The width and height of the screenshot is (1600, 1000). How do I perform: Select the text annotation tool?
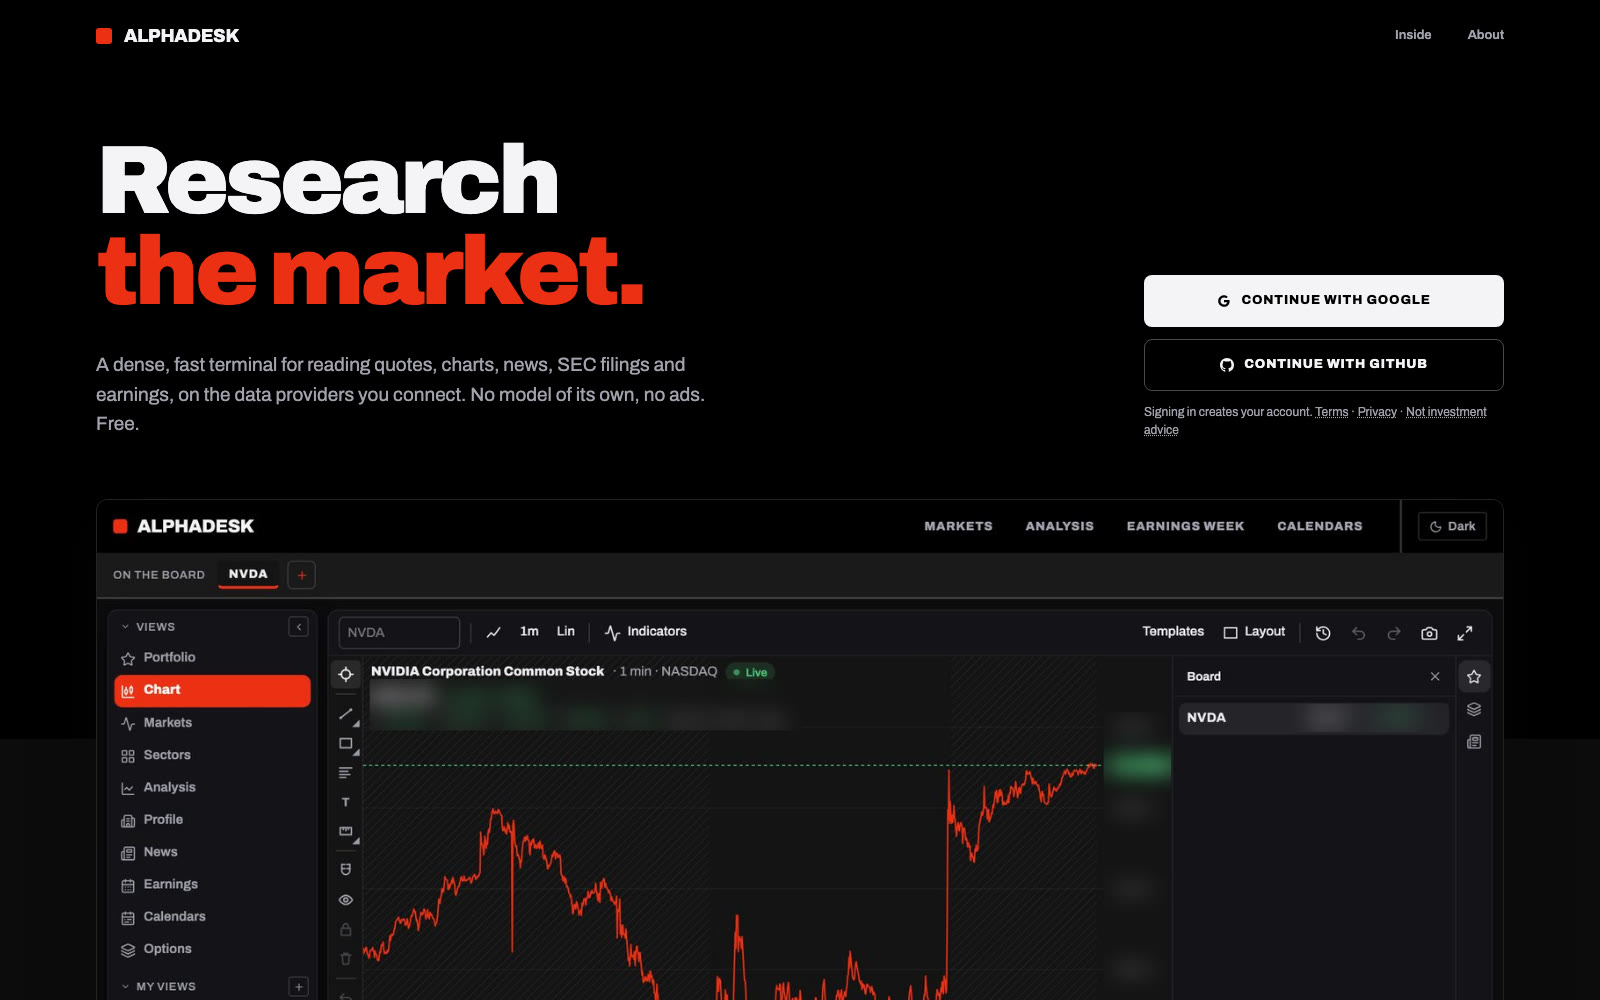[x=346, y=802]
